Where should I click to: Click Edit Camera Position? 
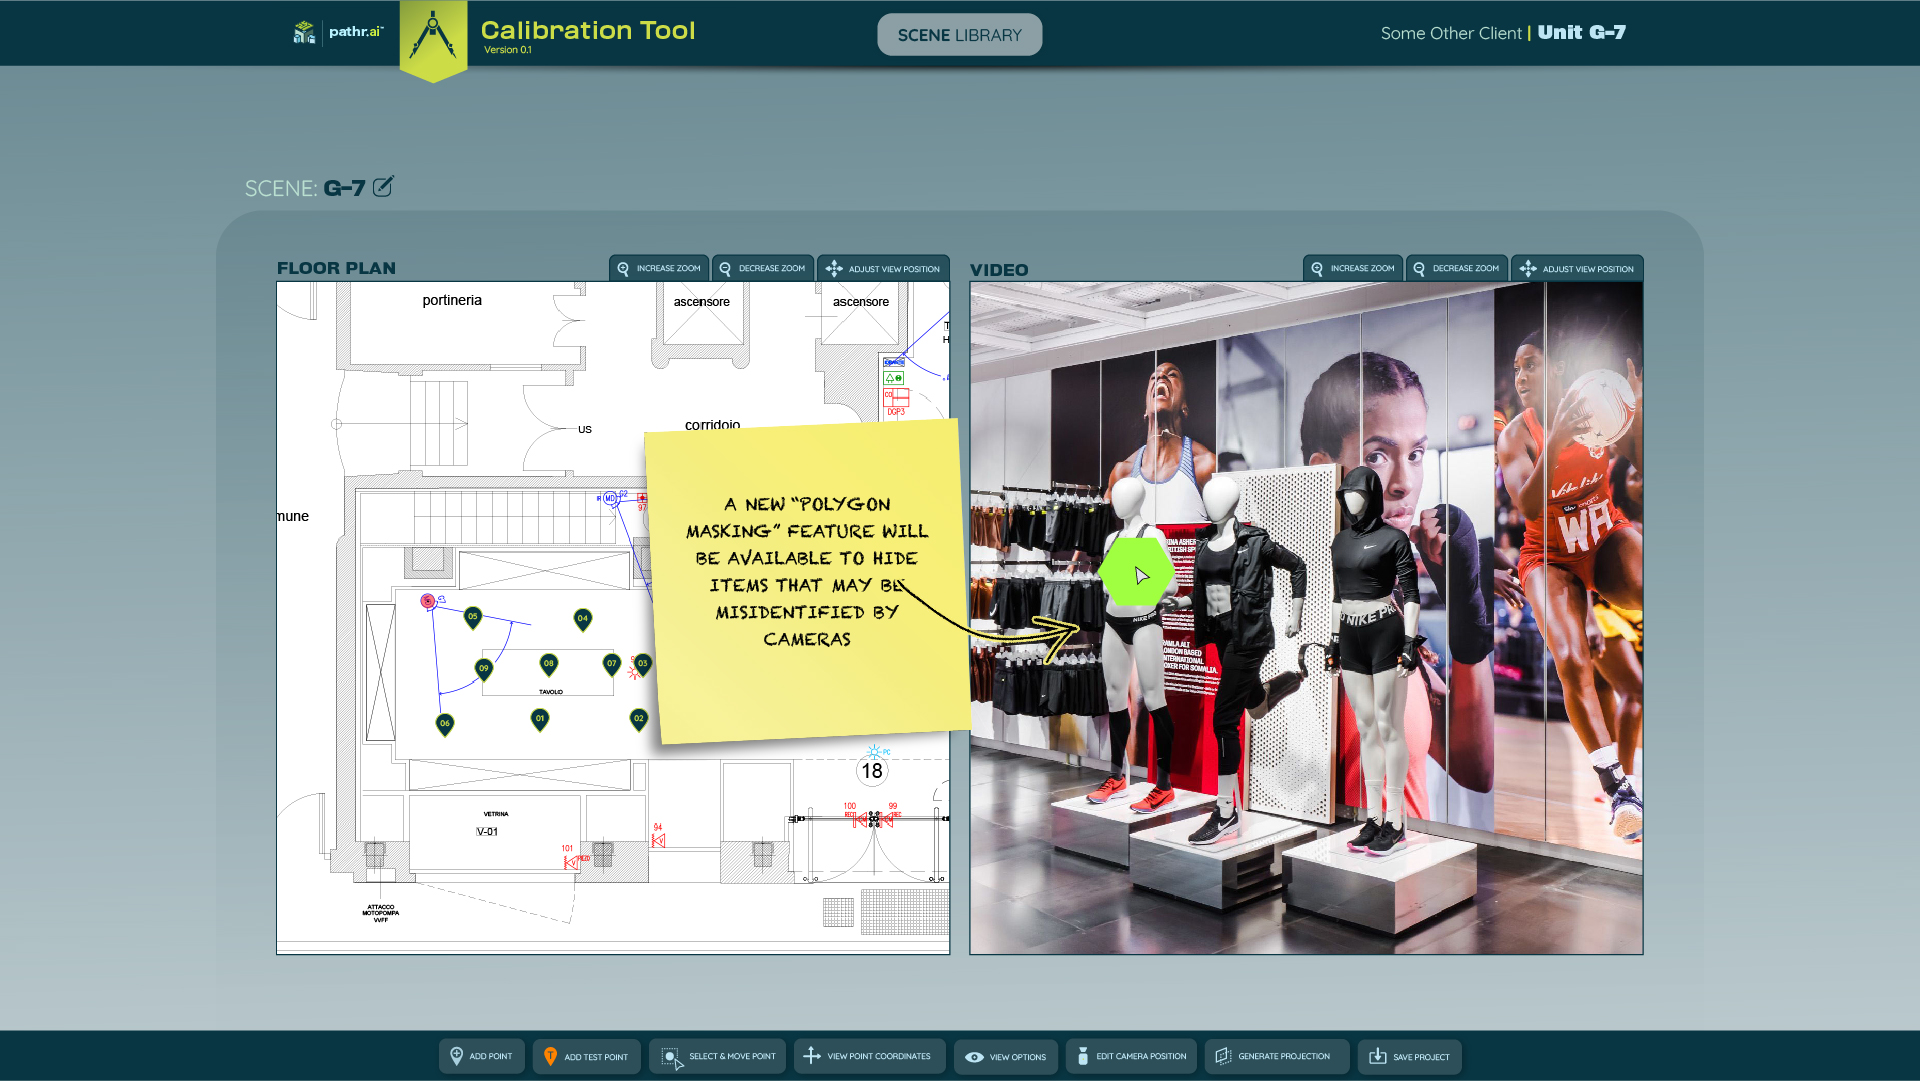(1130, 1056)
